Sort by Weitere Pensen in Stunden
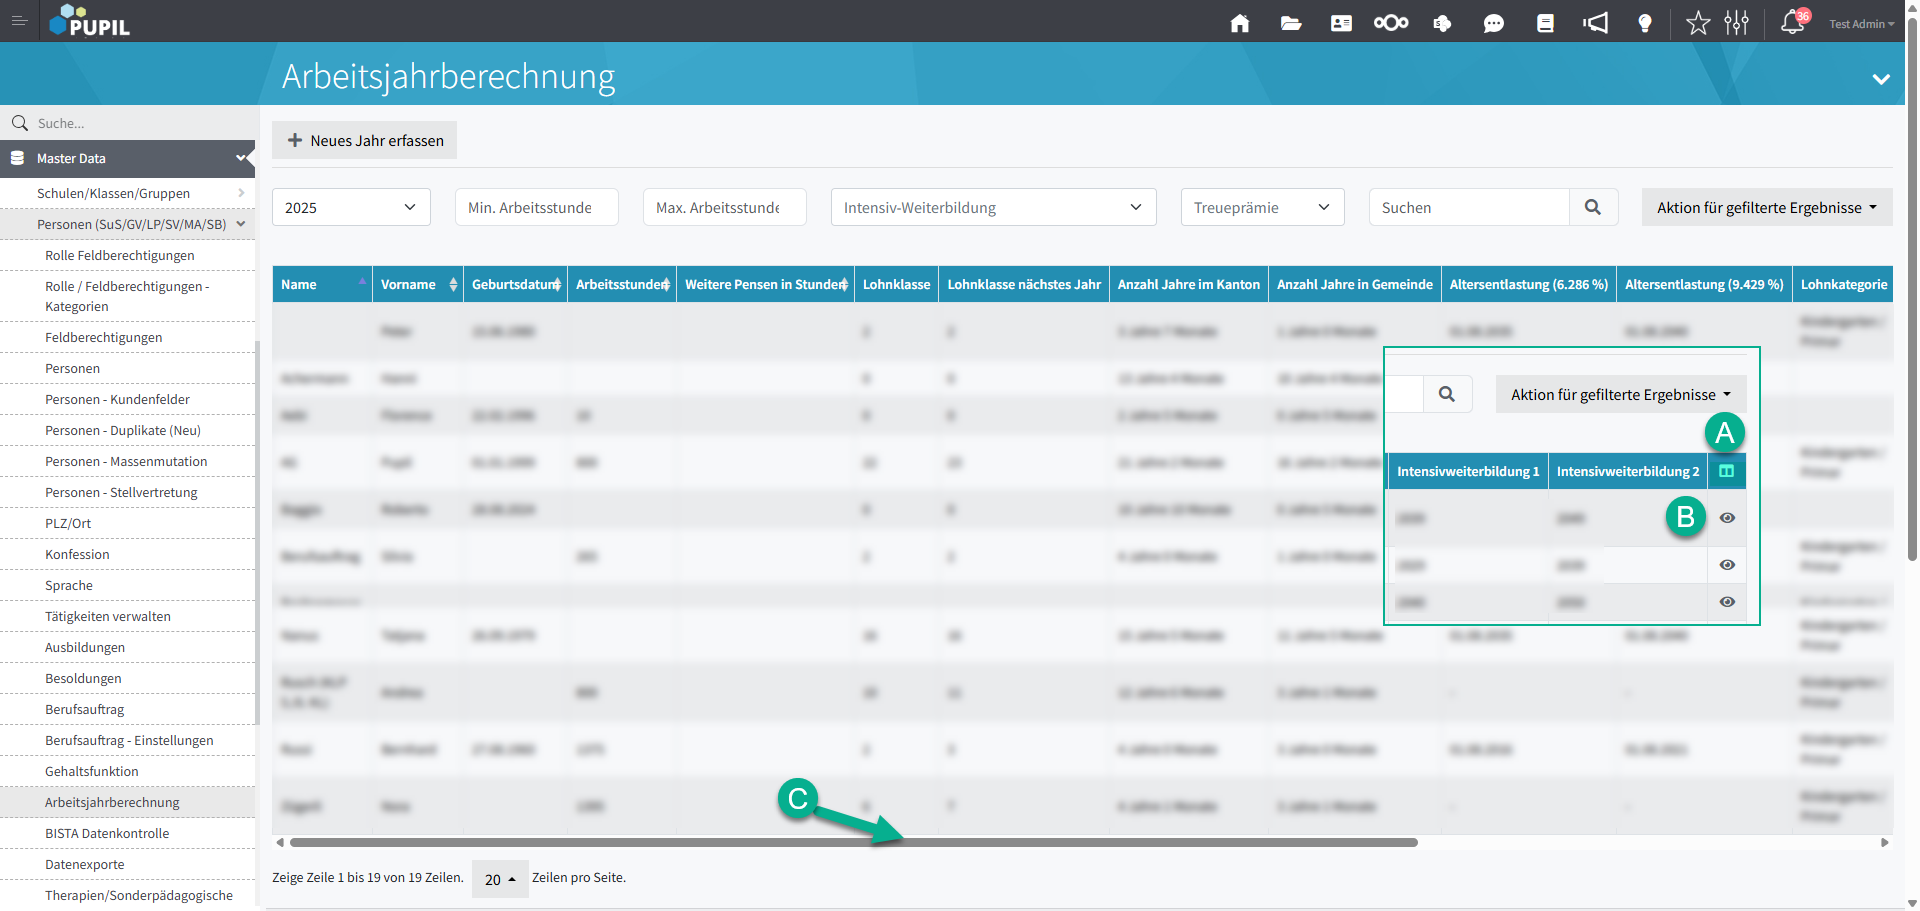Image resolution: width=1920 pixels, height=911 pixels. coord(766,284)
